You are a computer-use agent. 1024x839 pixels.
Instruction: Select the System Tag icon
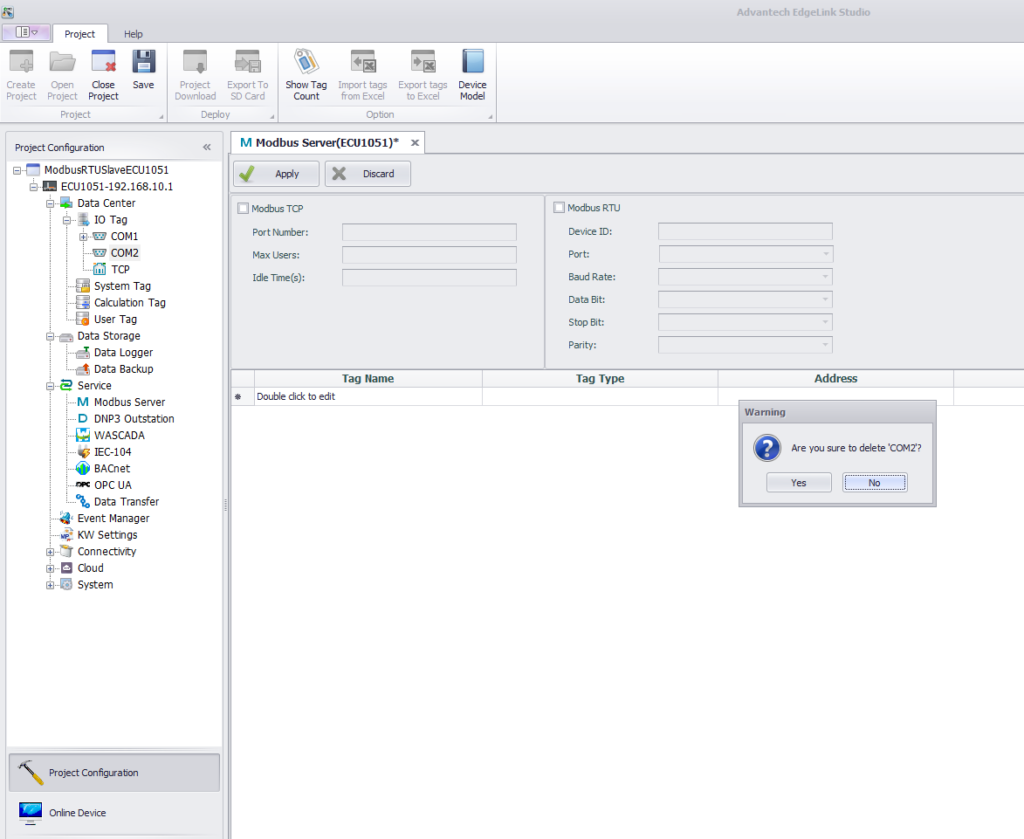coord(83,286)
